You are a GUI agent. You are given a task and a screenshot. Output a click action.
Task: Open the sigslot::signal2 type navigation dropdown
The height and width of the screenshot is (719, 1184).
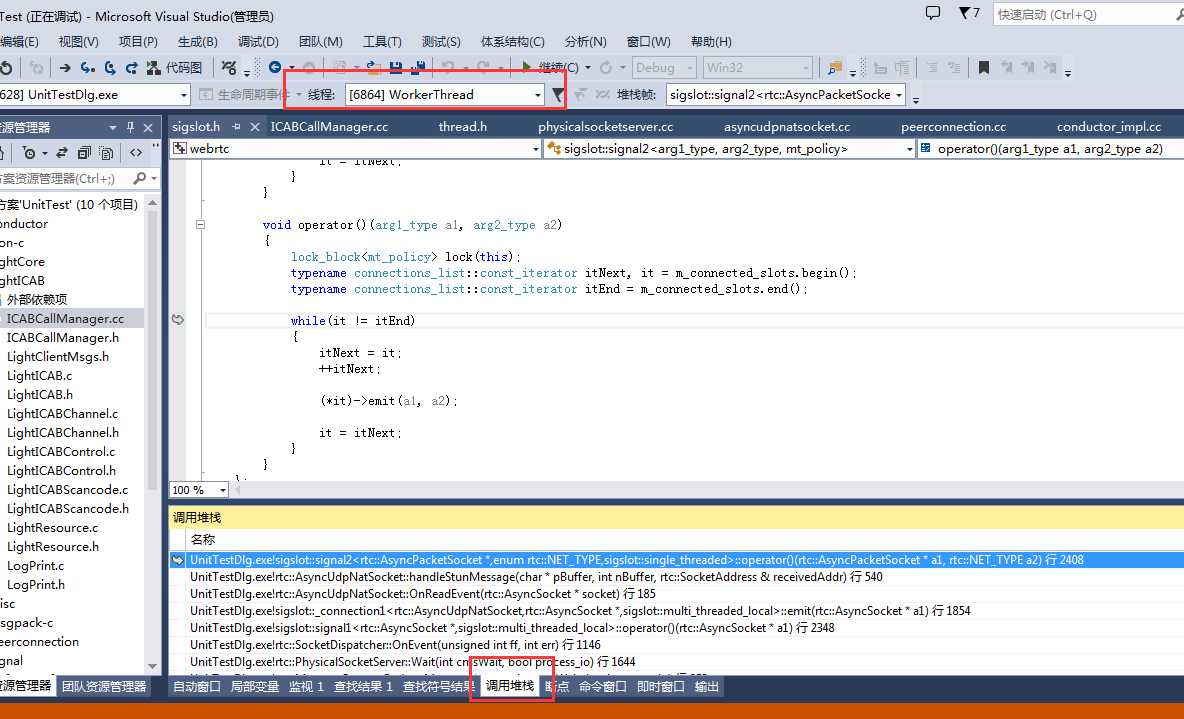[729, 149]
